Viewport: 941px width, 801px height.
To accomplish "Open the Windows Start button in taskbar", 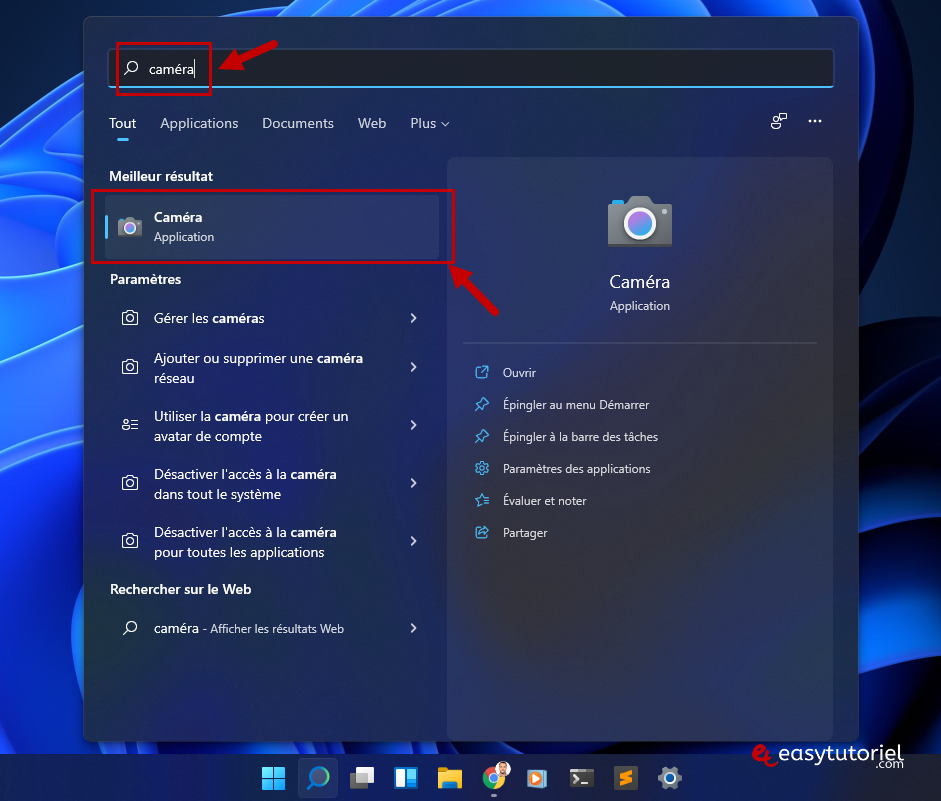I will coord(274,778).
